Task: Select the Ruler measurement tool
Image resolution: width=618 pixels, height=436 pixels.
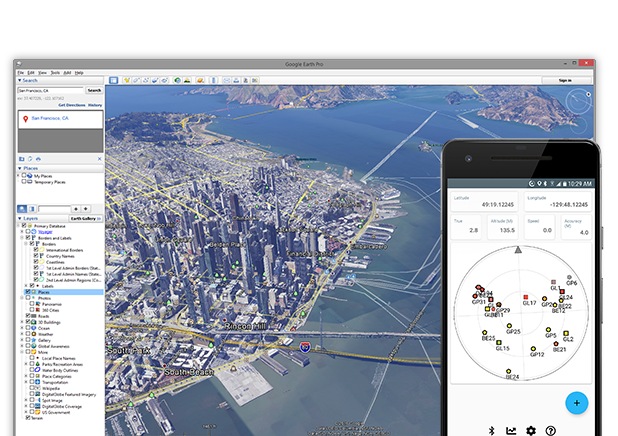Action: pos(214,80)
